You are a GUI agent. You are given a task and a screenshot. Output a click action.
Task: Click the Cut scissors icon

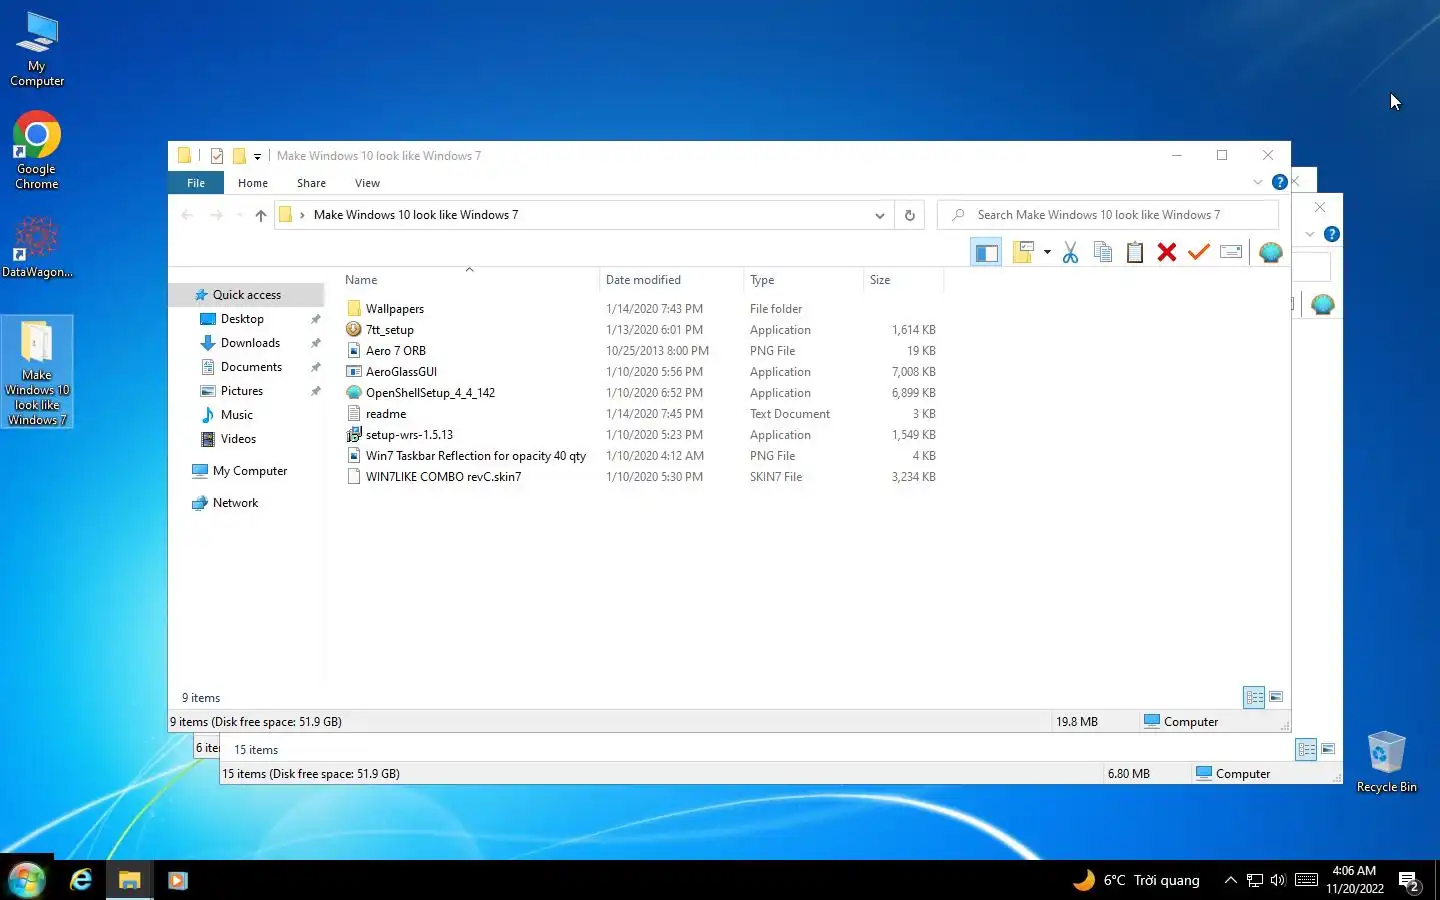pos(1070,252)
